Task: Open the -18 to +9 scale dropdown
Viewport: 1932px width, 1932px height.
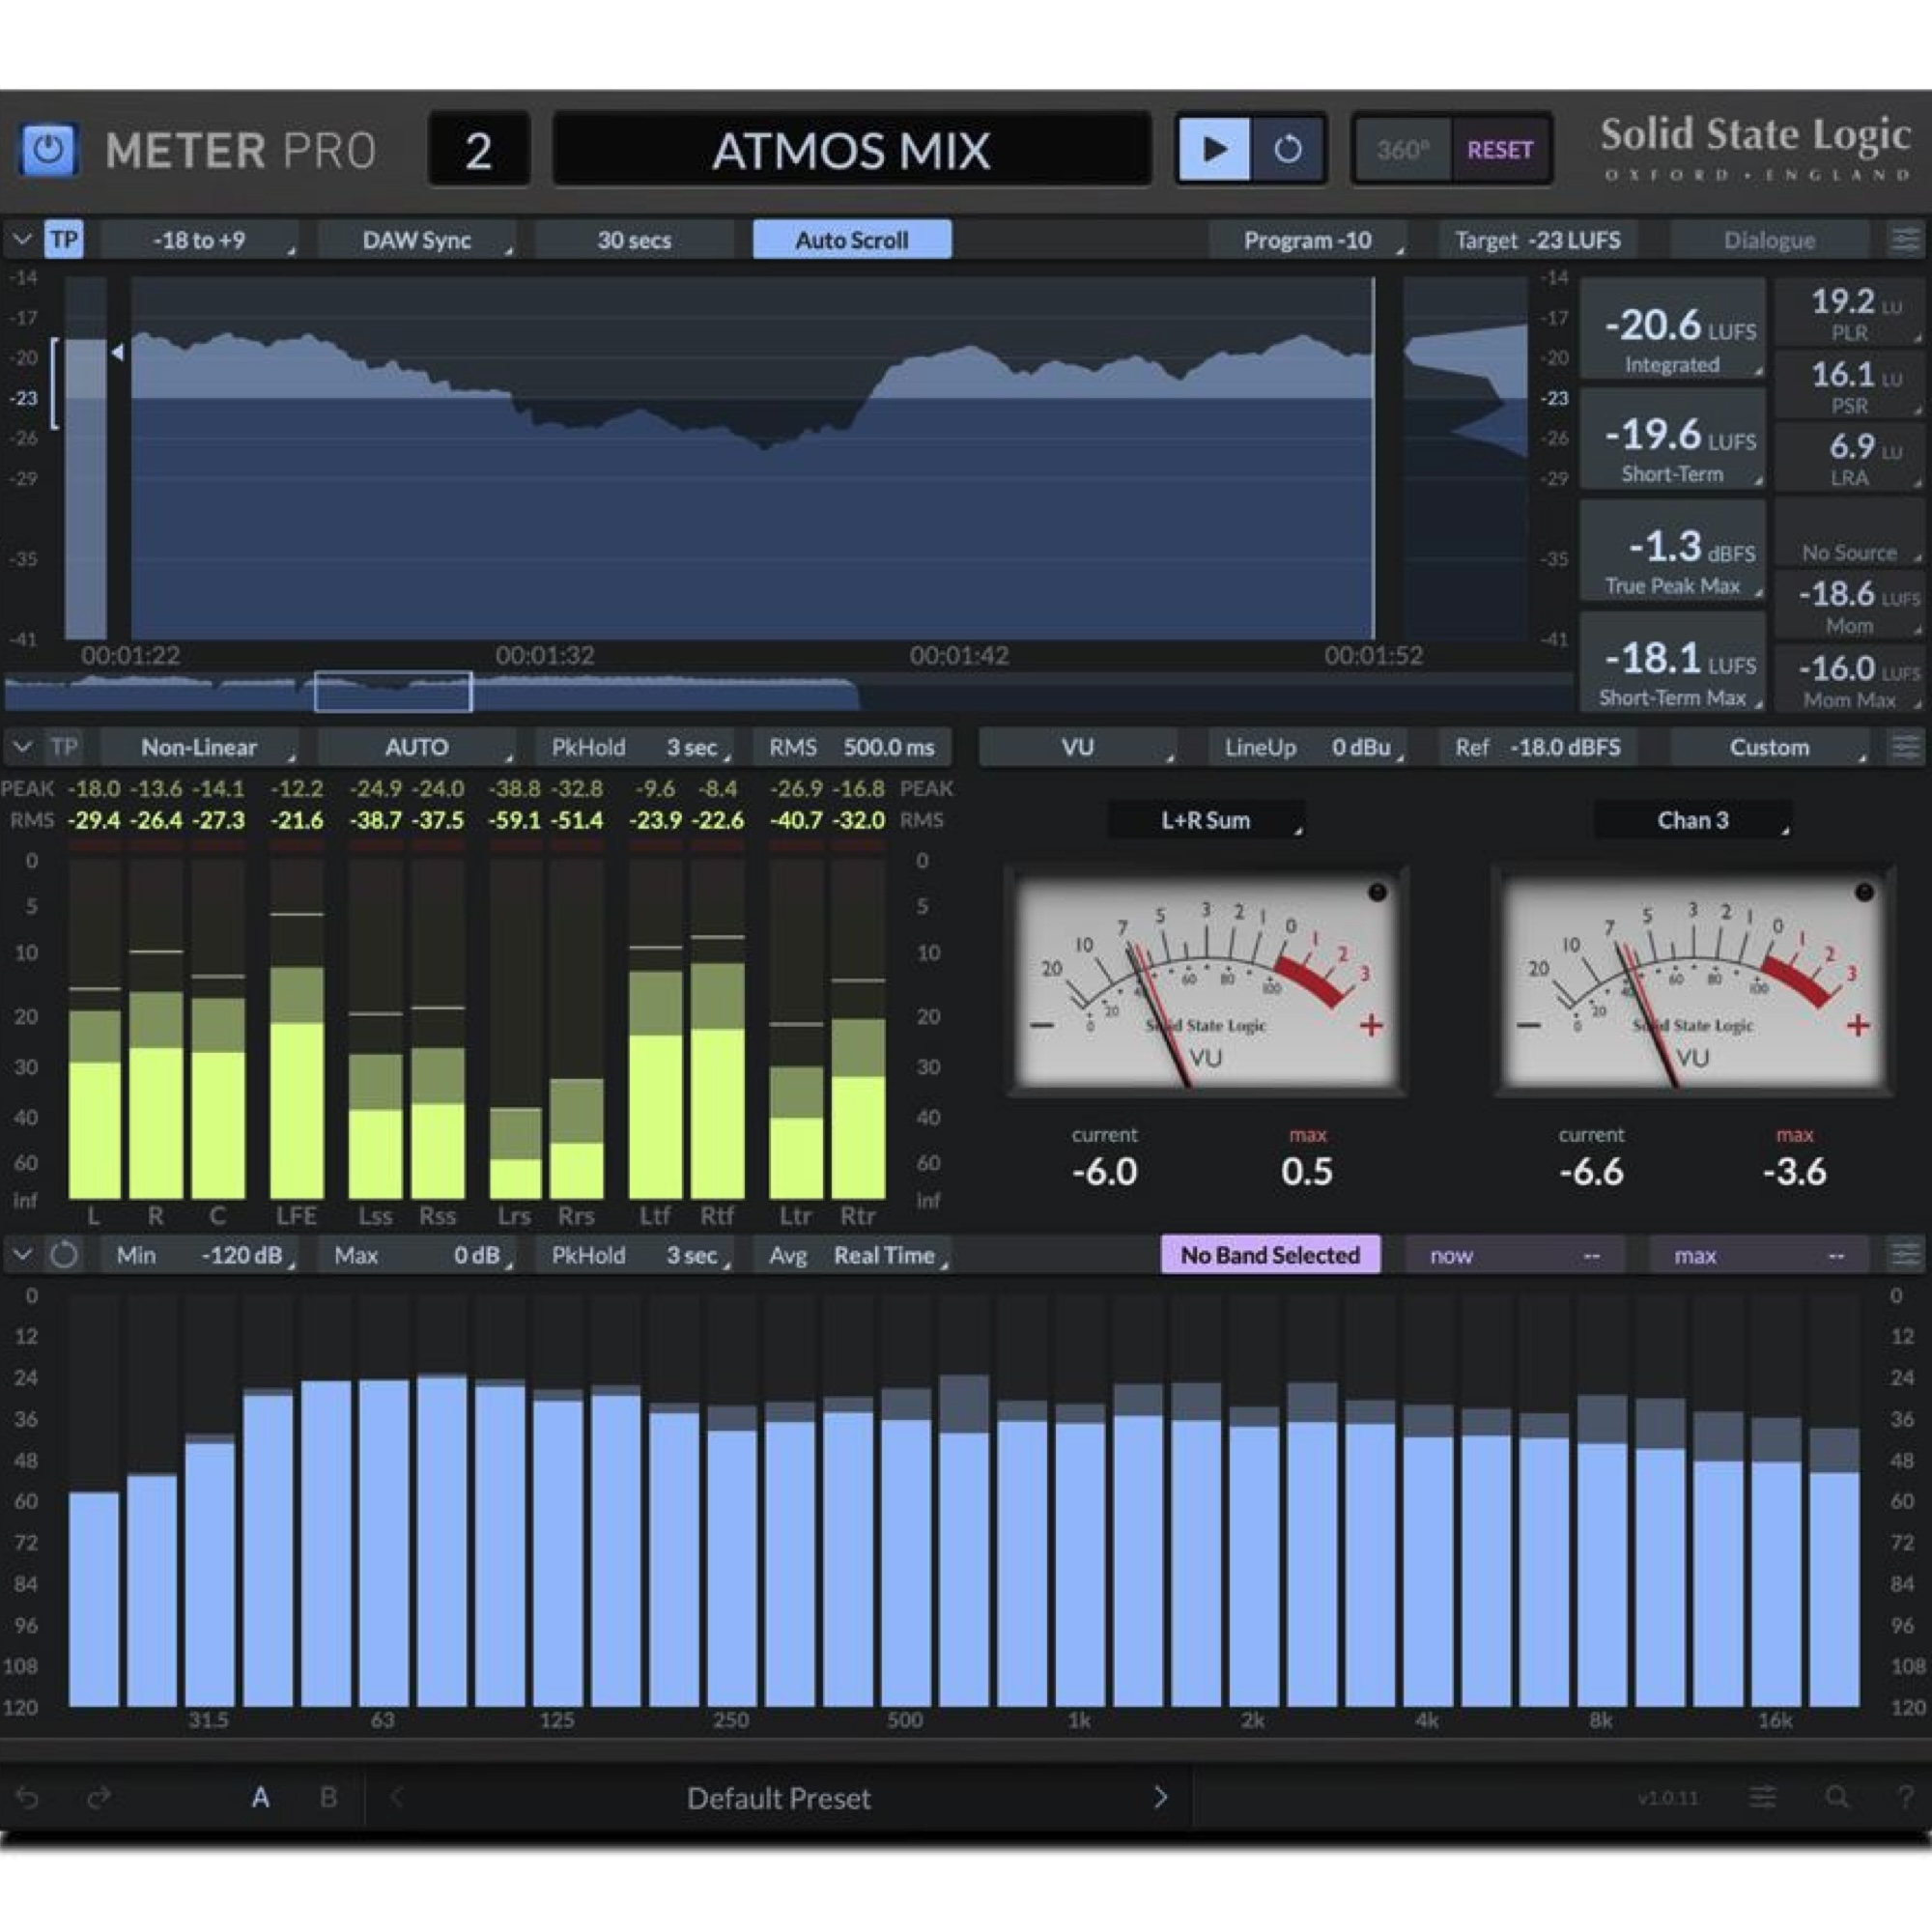Action: pyautogui.click(x=200, y=240)
